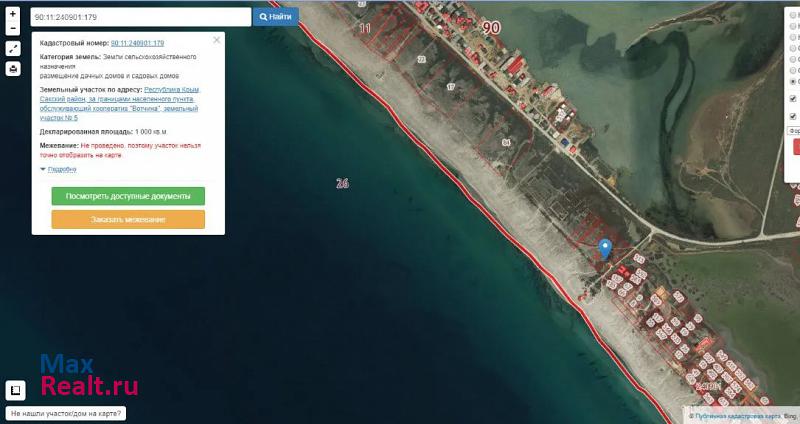
Task: Click the Найти search button
Action: (x=275, y=17)
